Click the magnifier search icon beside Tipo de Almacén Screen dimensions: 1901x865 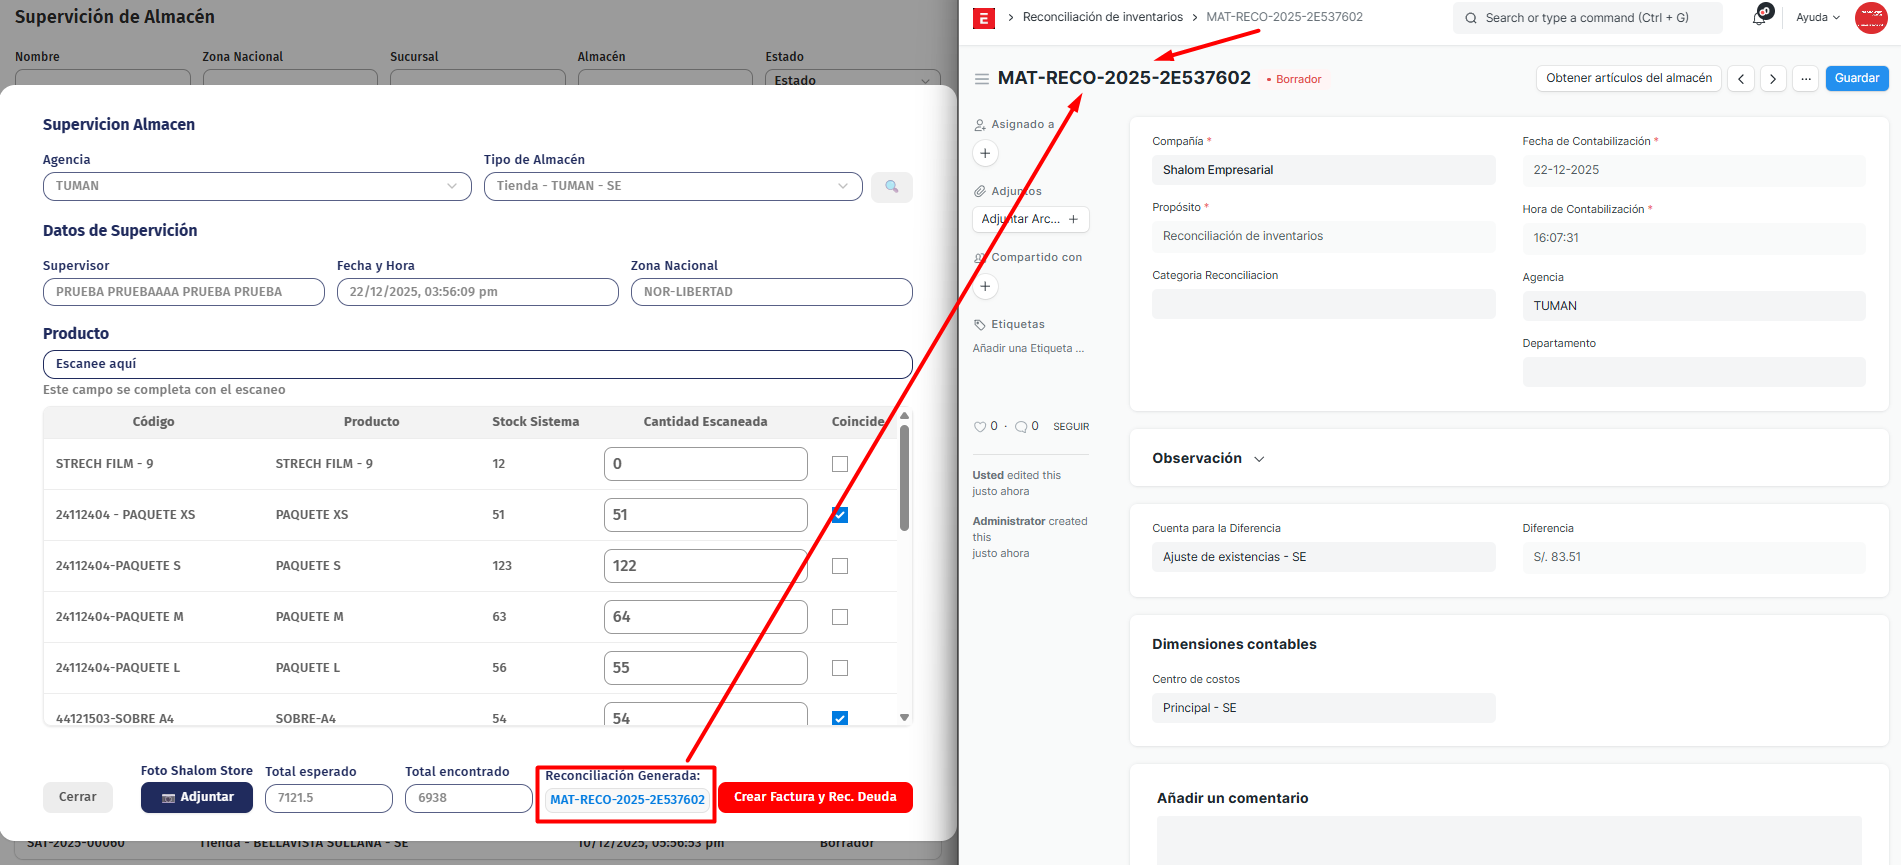coord(891,187)
